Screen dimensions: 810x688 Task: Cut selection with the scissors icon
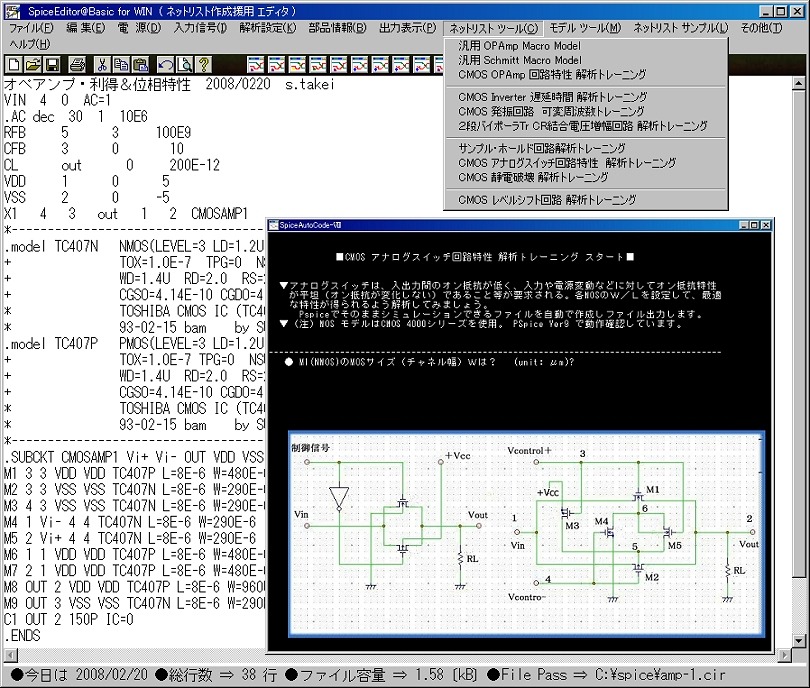[102, 65]
